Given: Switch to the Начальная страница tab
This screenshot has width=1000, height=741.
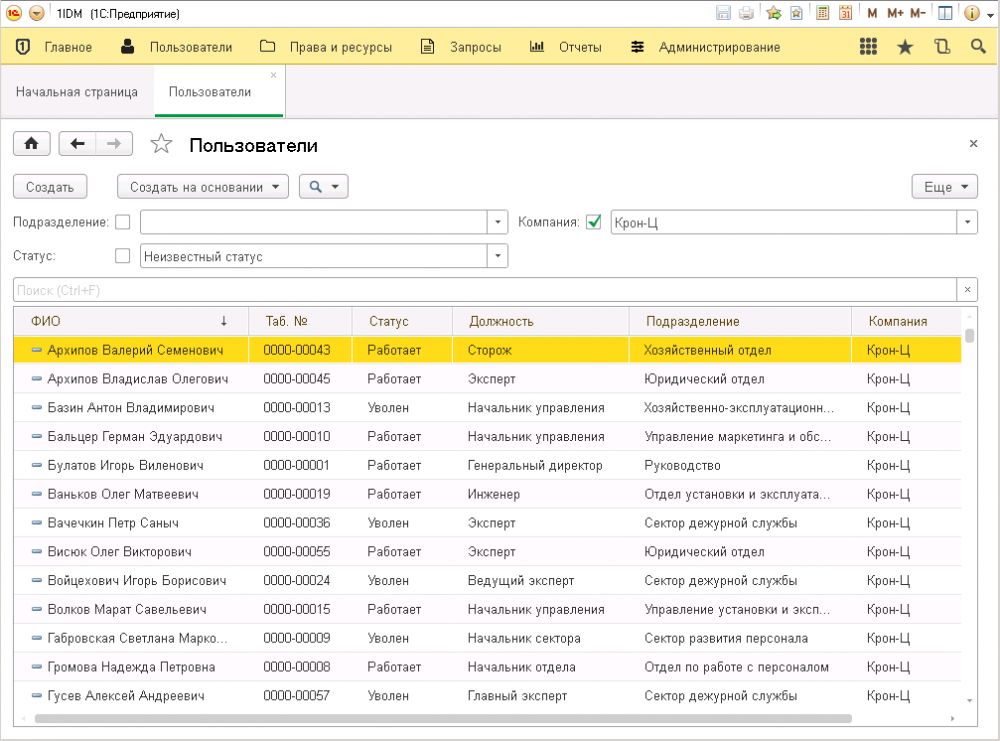Looking at the screenshot, I should pyautogui.click(x=77, y=92).
